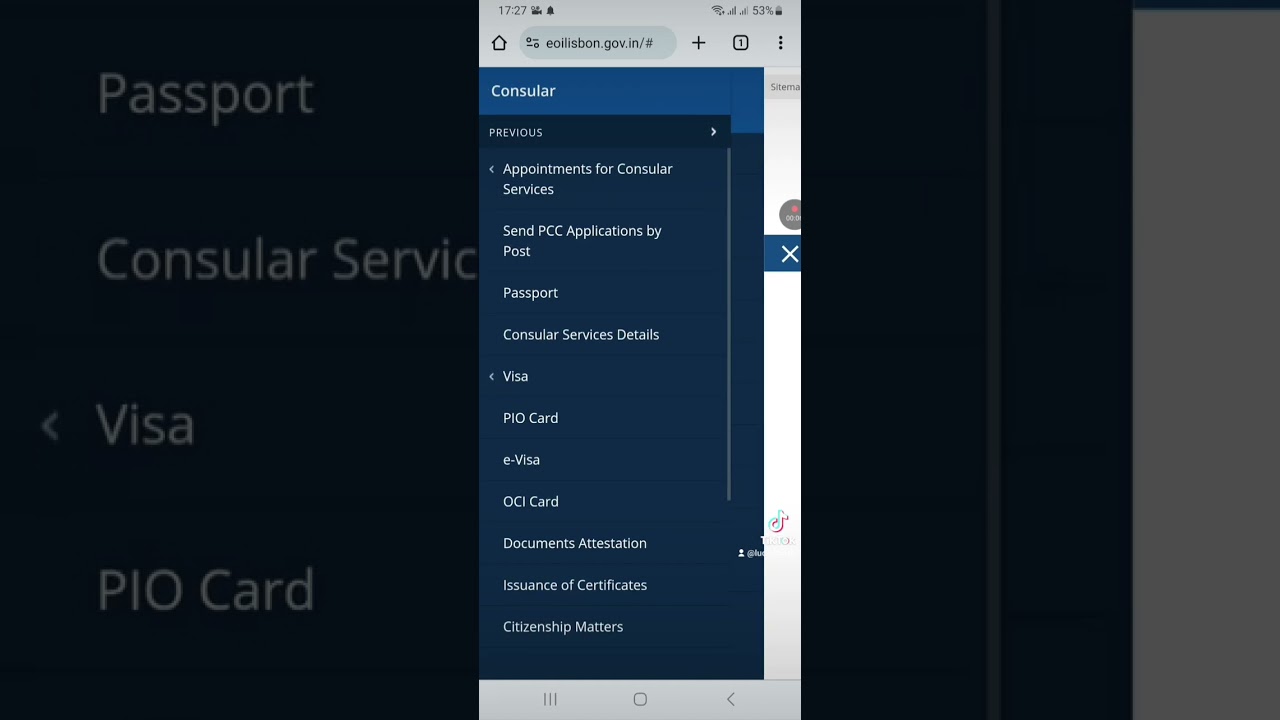Close the side menu with X
Viewport: 1280px width, 720px height.
pos(789,254)
